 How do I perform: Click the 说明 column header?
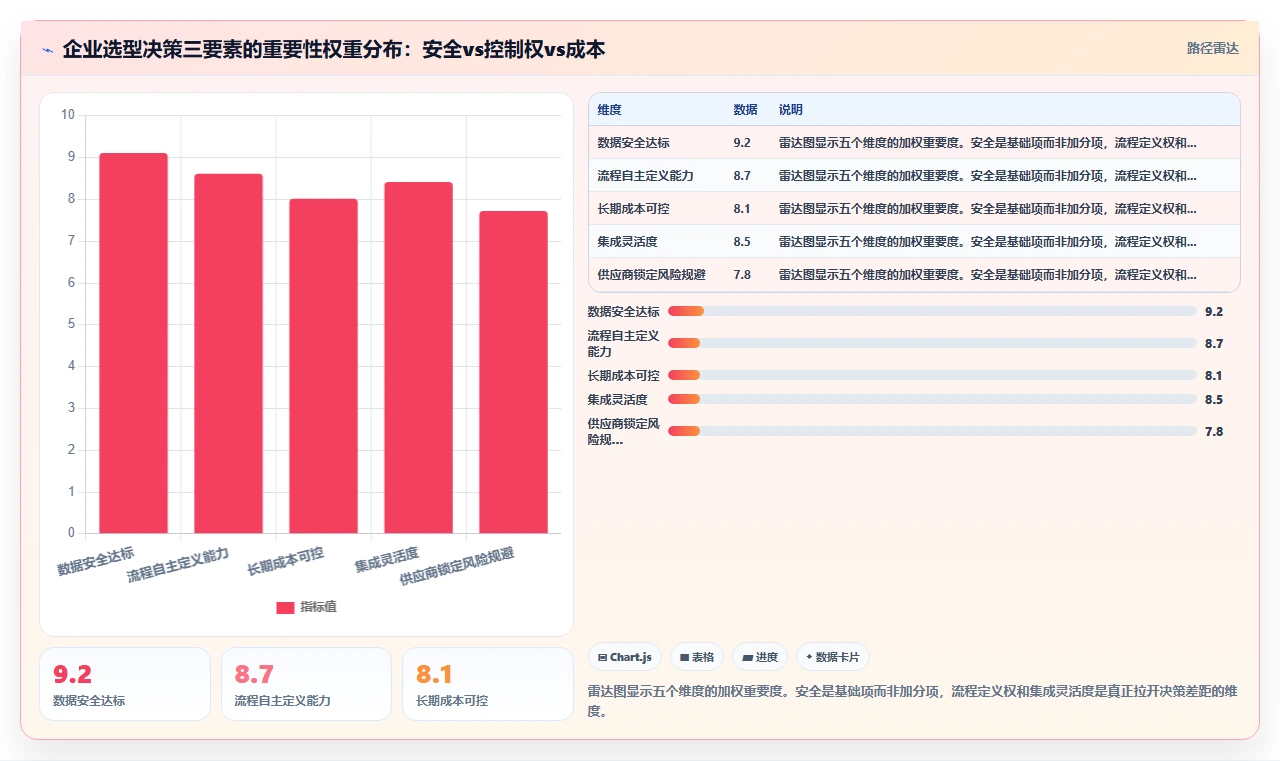(x=791, y=110)
